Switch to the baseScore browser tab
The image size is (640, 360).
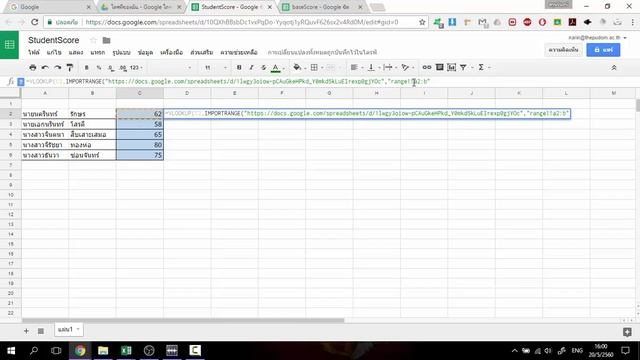322,7
